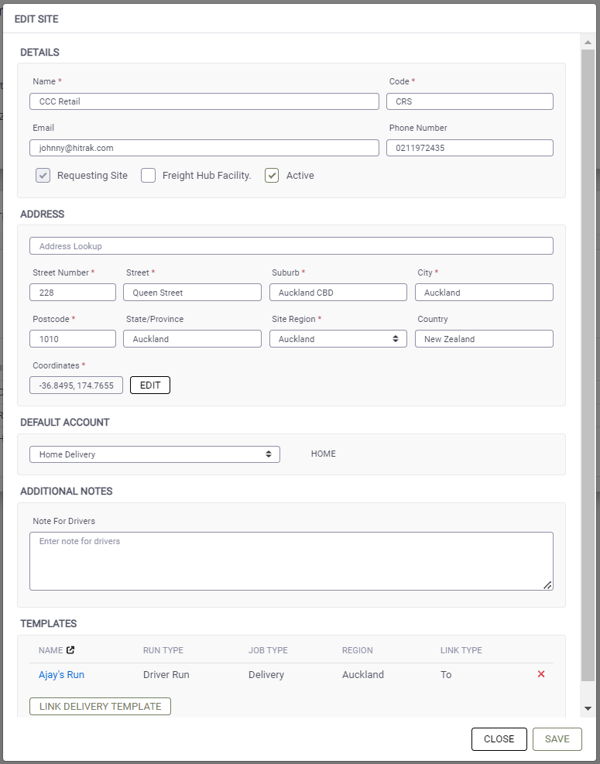Screen dimensions: 600x764
Task: Click LINK DELIVERY TEMPLATE button
Action: point(100,707)
